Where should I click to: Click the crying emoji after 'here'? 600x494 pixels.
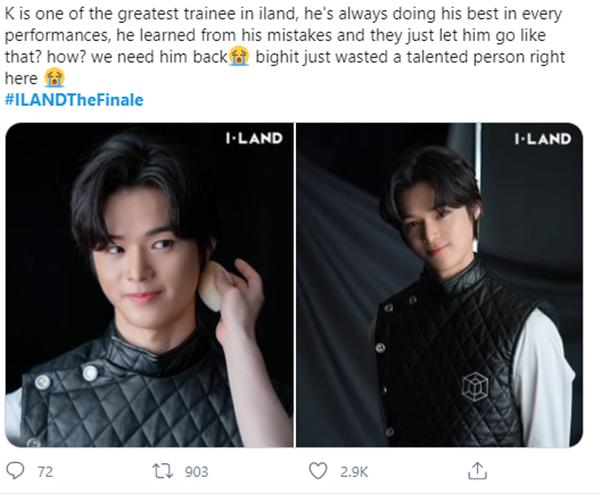[x=54, y=78]
